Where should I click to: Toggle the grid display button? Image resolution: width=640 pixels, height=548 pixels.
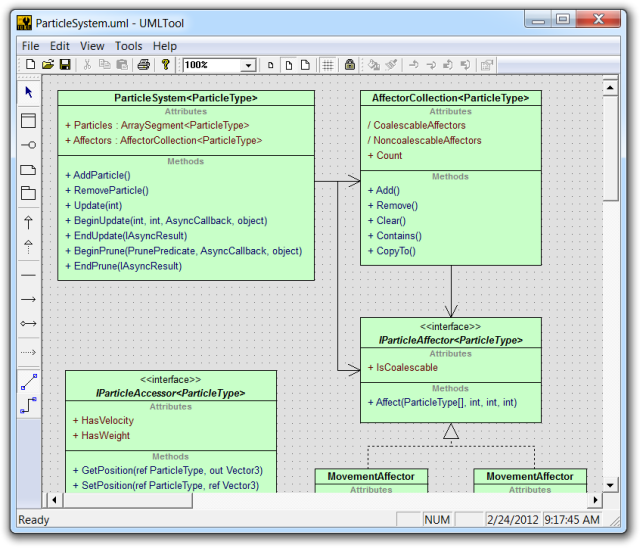(x=327, y=65)
